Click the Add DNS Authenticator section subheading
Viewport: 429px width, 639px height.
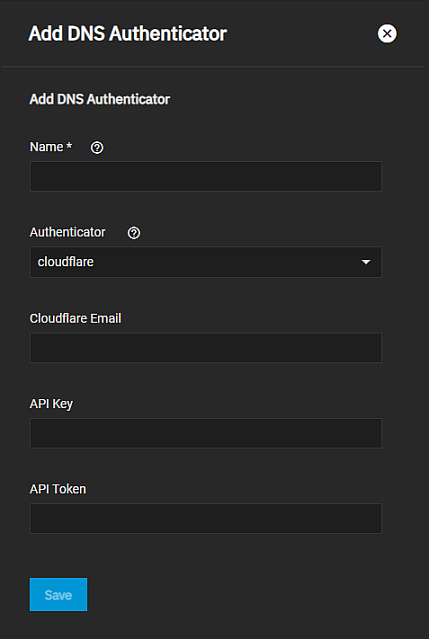coord(100,99)
